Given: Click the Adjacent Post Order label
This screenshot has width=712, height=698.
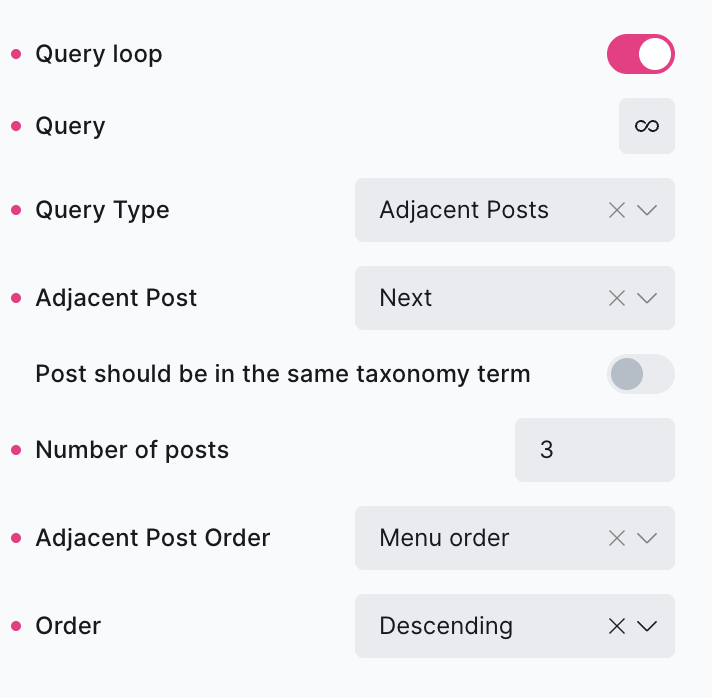Looking at the screenshot, I should click(152, 538).
